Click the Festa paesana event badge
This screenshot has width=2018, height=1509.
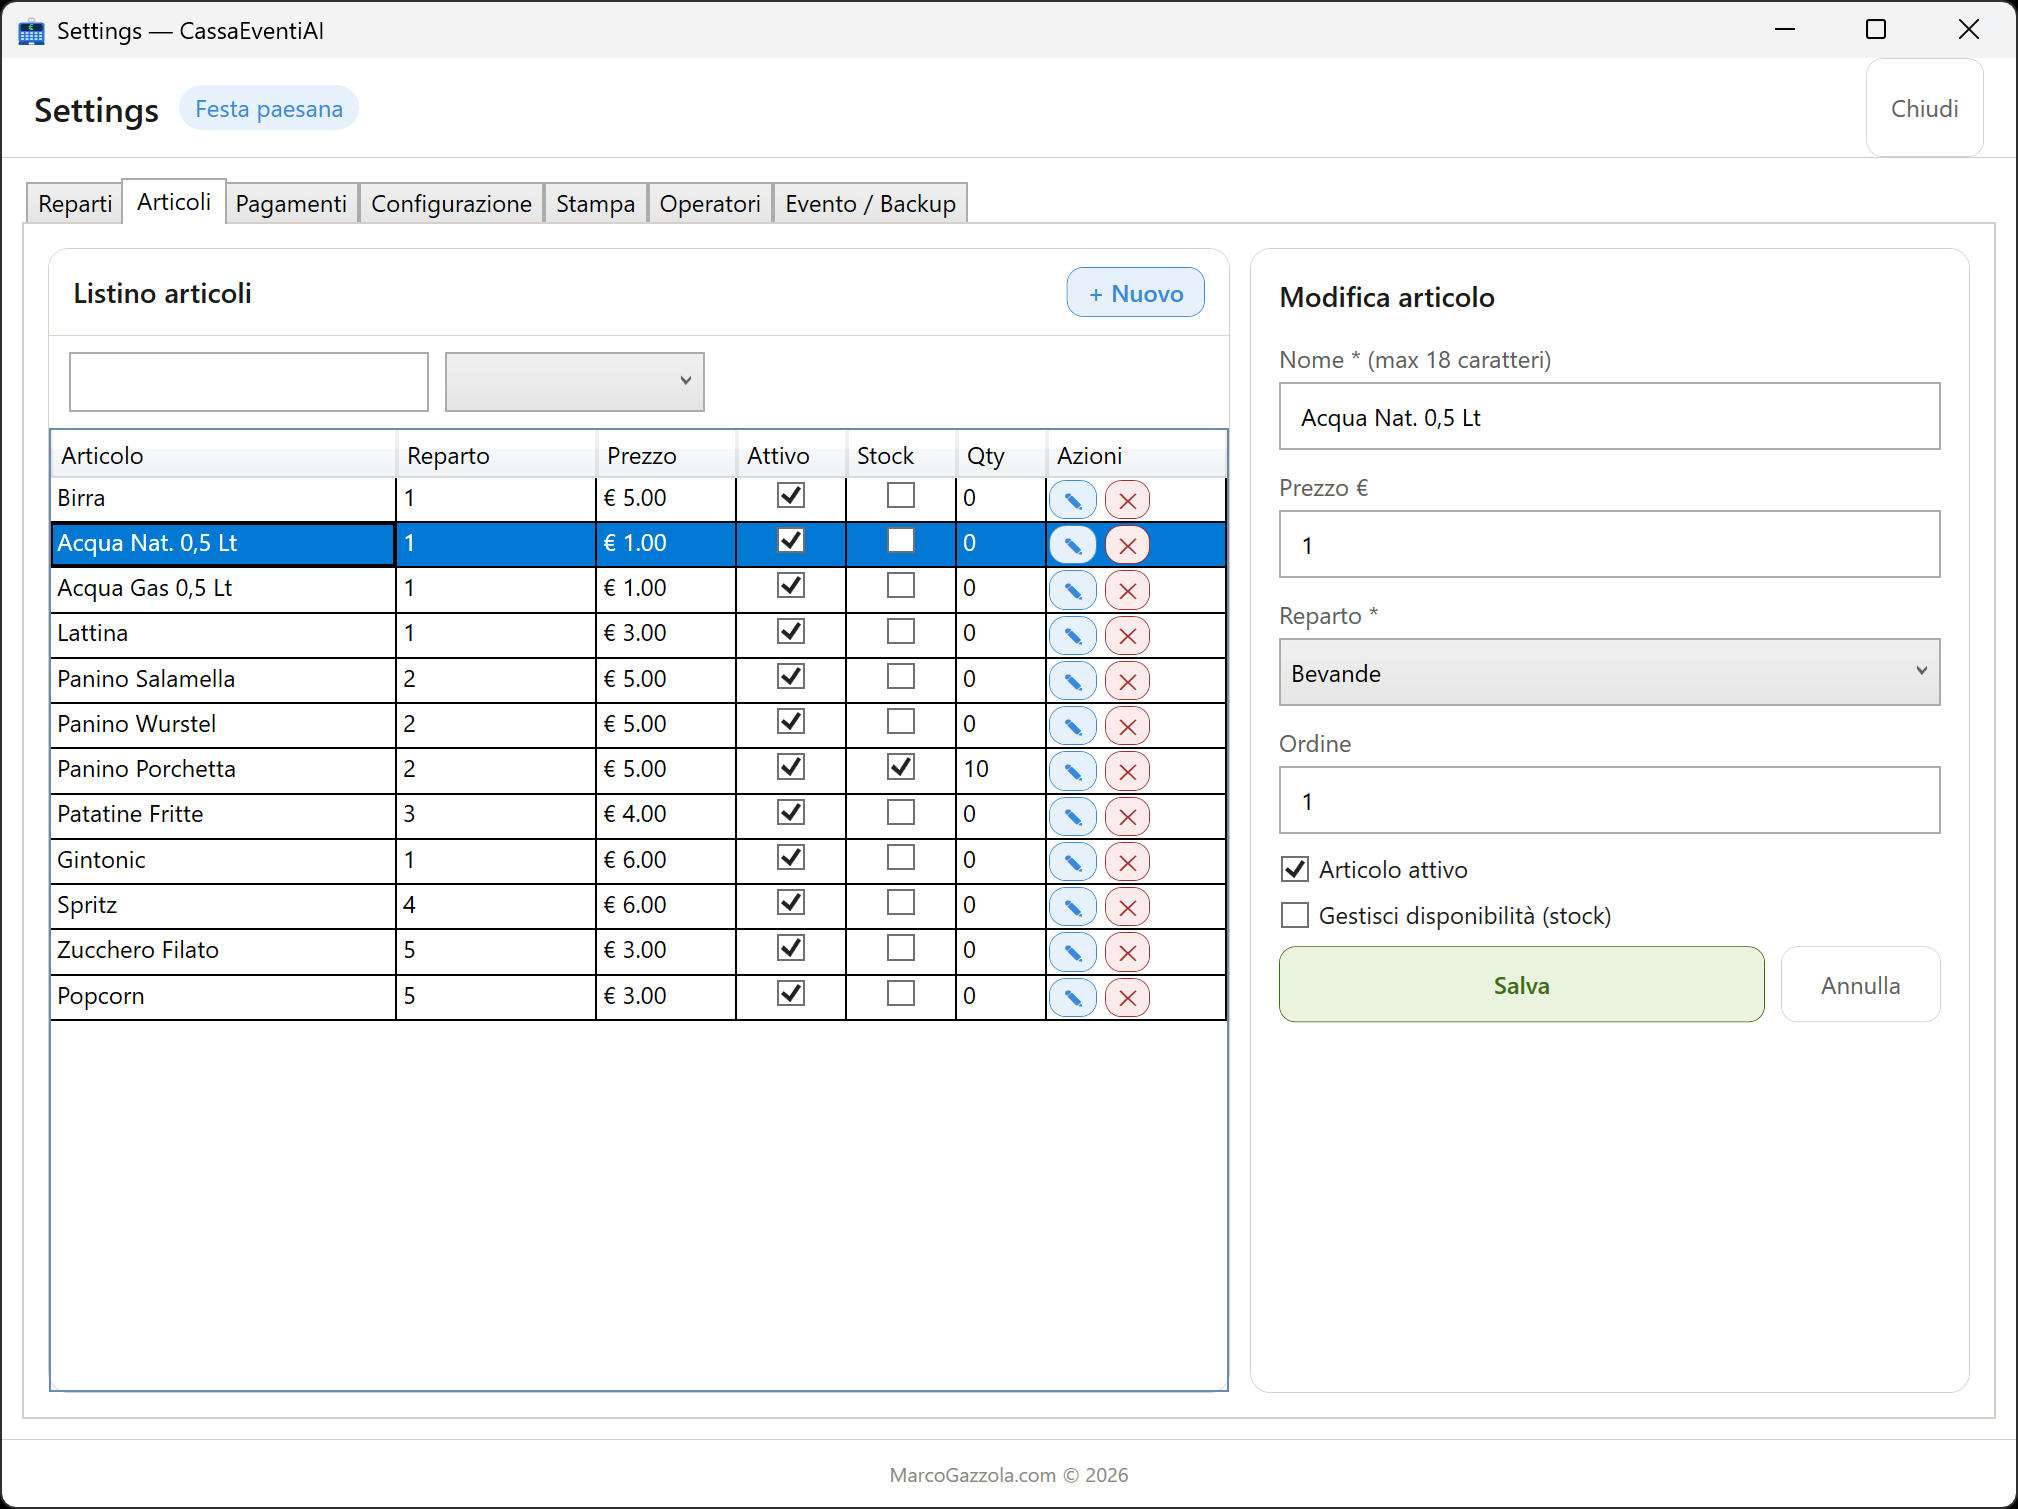click(269, 109)
